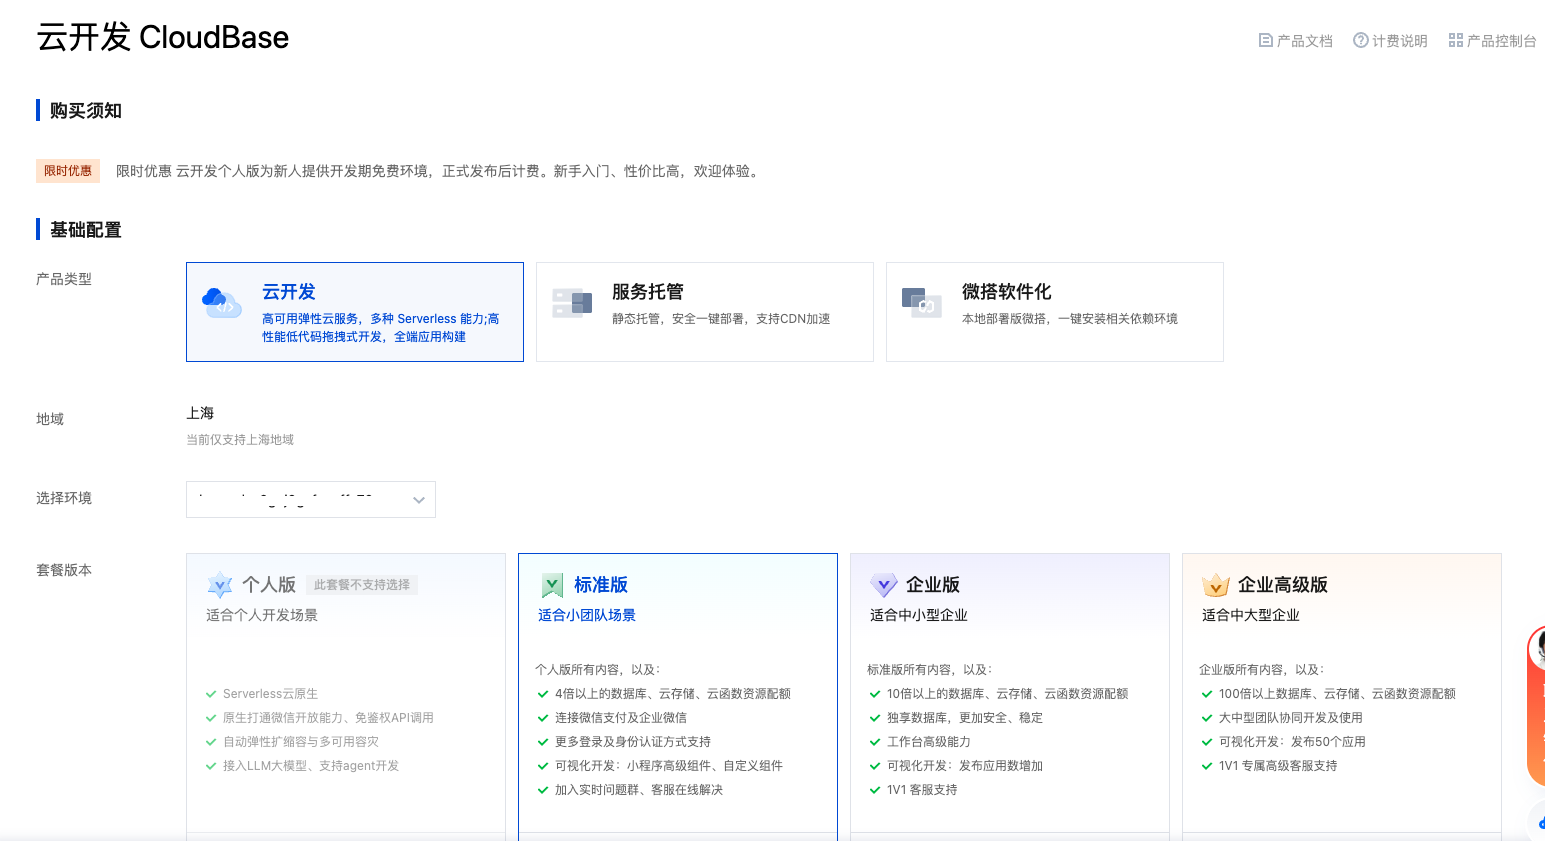The height and width of the screenshot is (841, 1545).
Task: Click the 限时优惠 orange tag
Action: tap(68, 171)
